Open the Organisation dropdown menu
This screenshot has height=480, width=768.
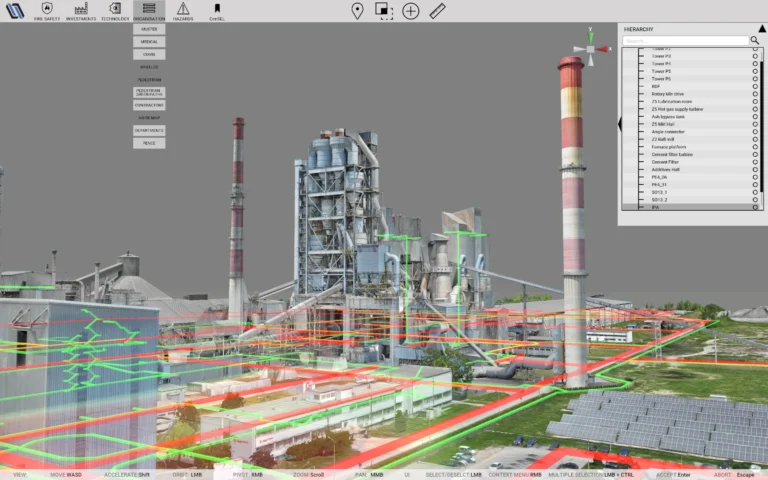tap(149, 11)
